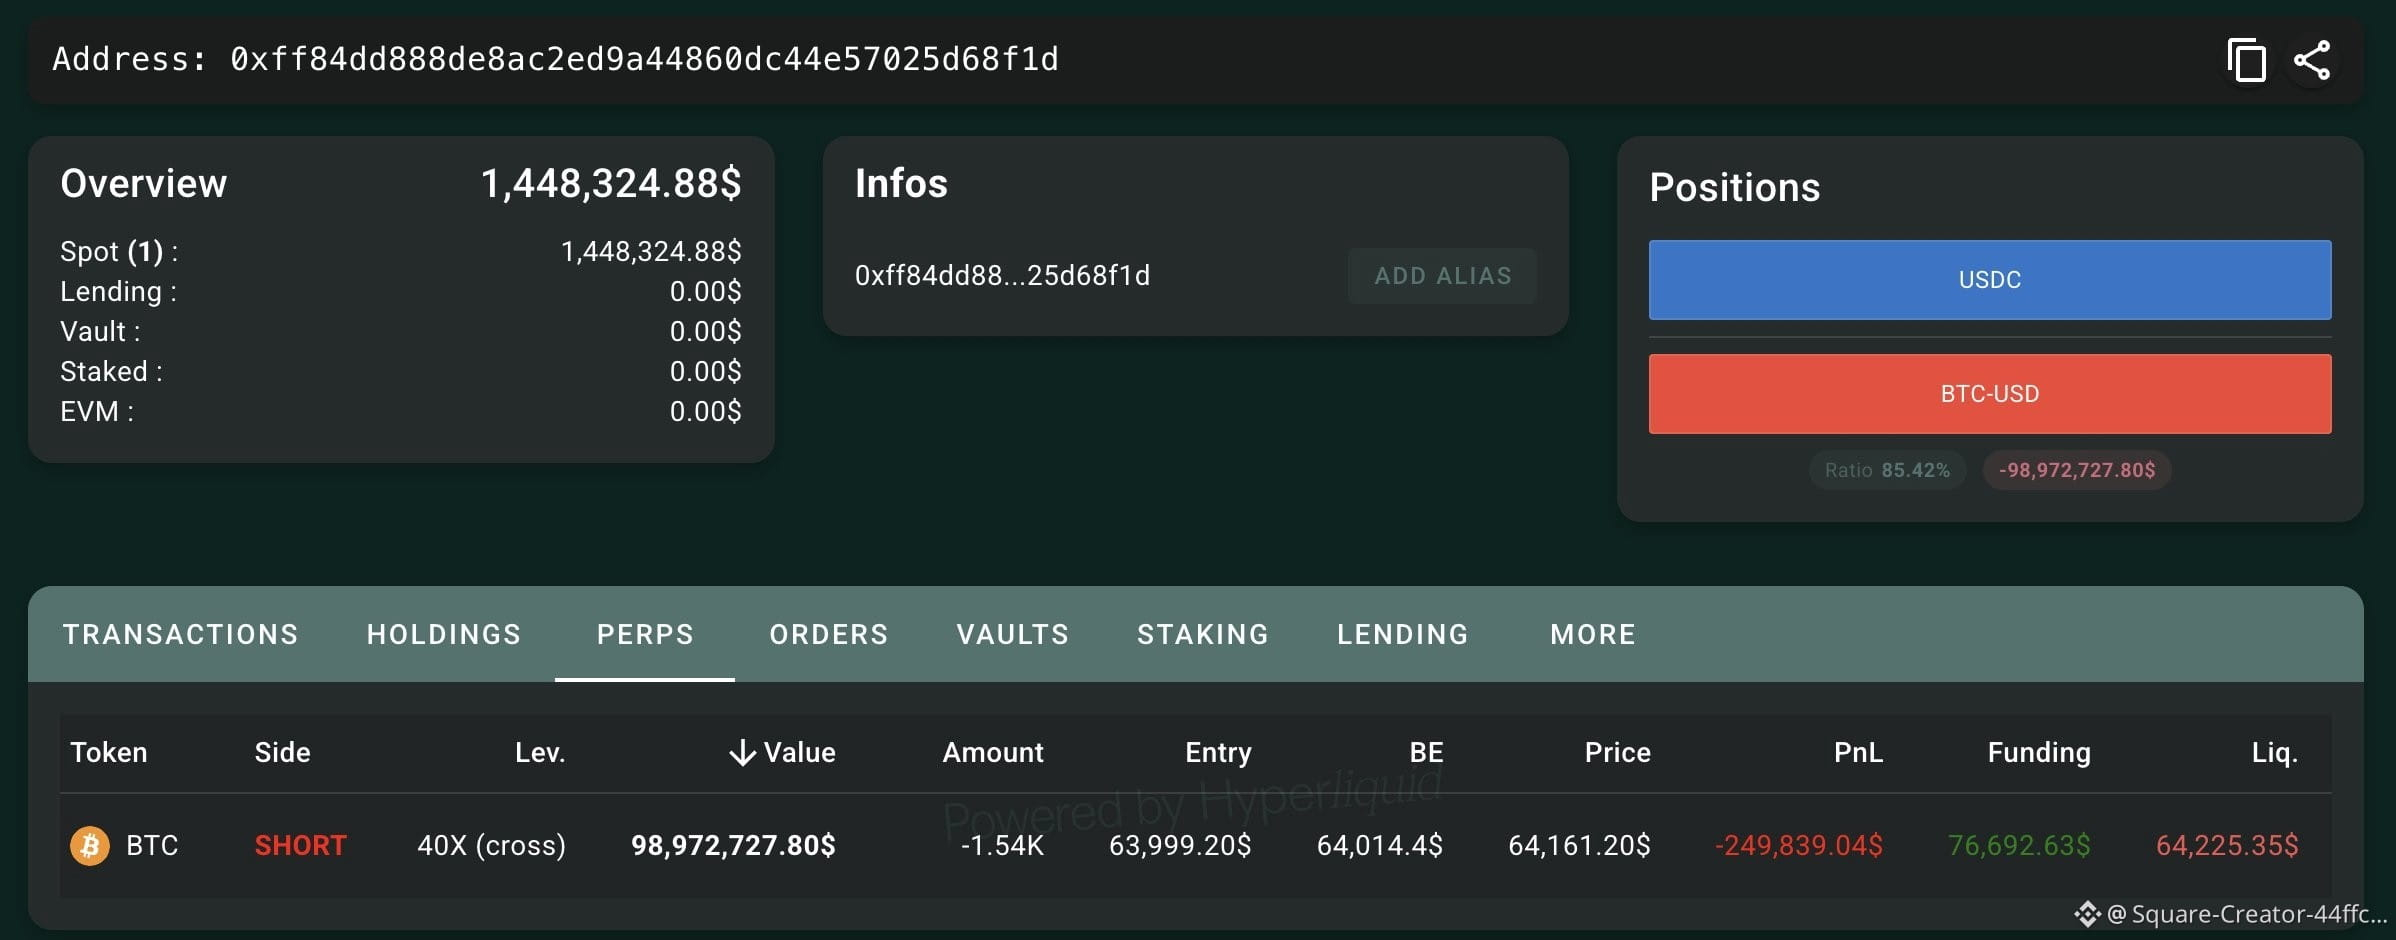This screenshot has width=2396, height=940.
Task: Click the -249,839.04$ PnL cell
Action: click(x=1799, y=846)
